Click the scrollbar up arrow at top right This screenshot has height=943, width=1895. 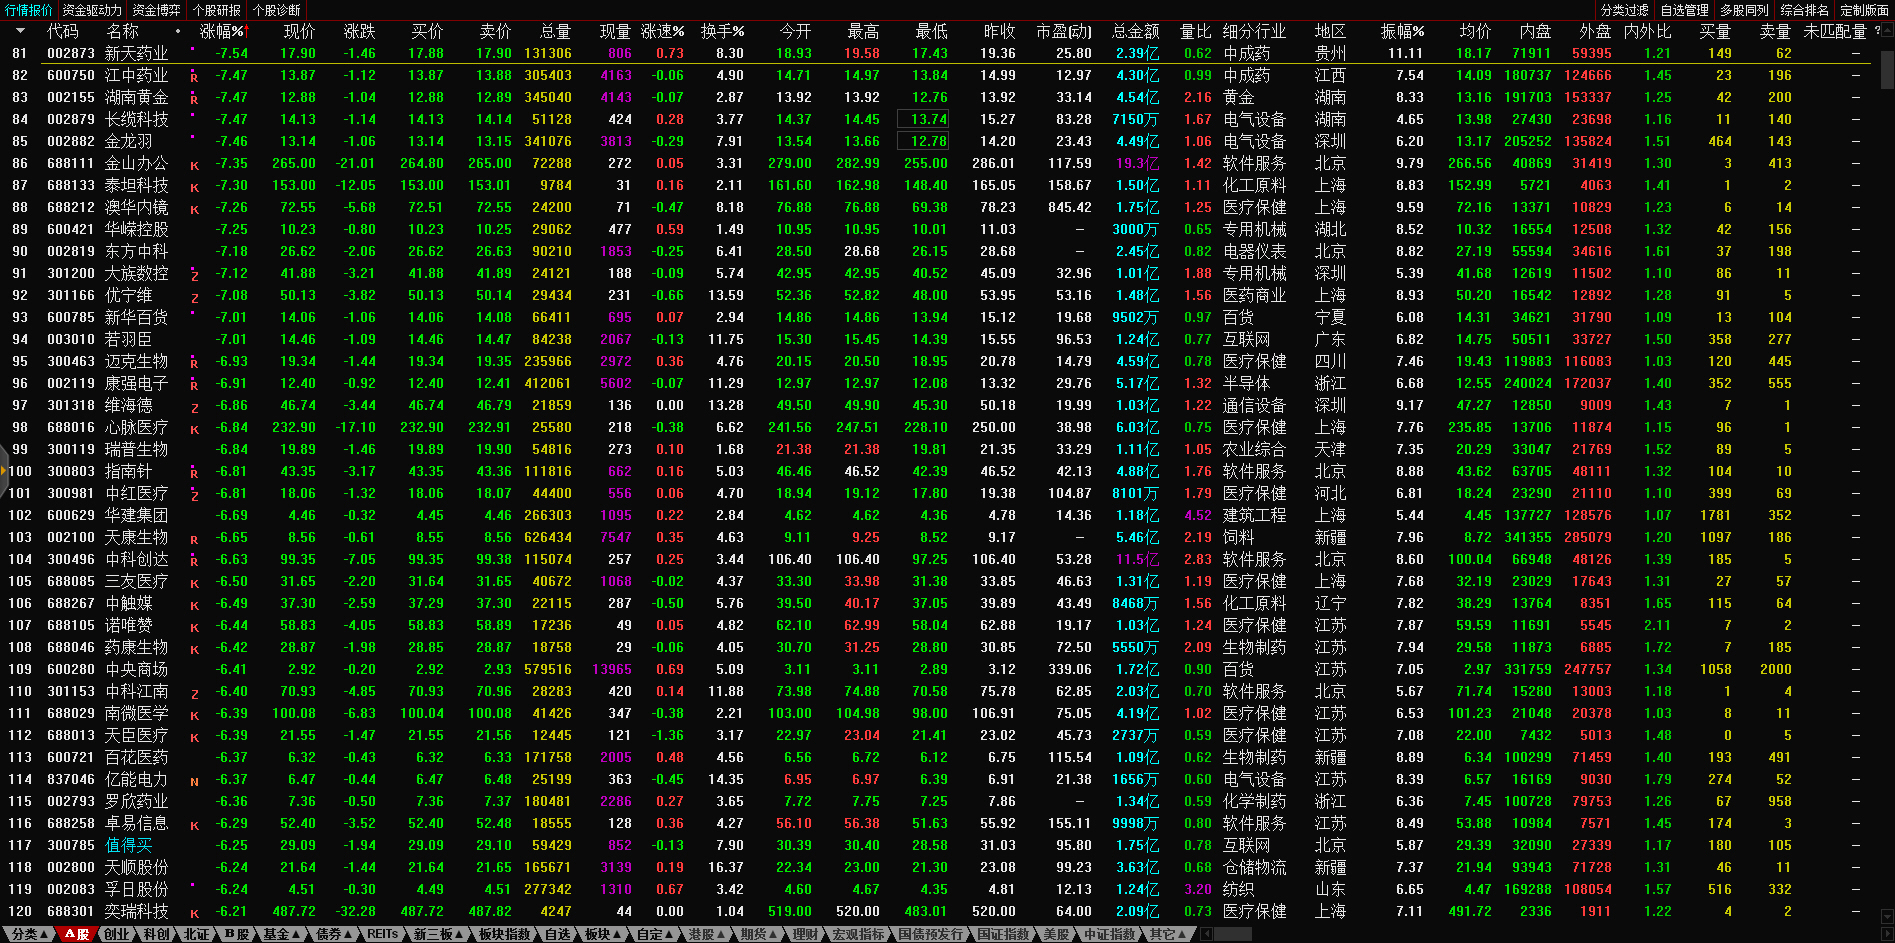point(1887,31)
